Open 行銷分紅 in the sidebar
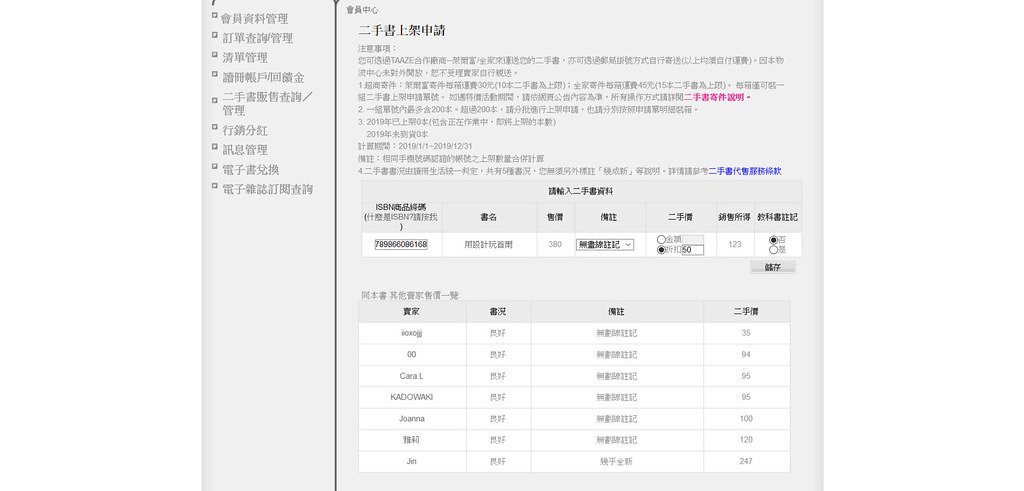Viewport: 1024px width, 491px height. pyautogui.click(x=245, y=131)
